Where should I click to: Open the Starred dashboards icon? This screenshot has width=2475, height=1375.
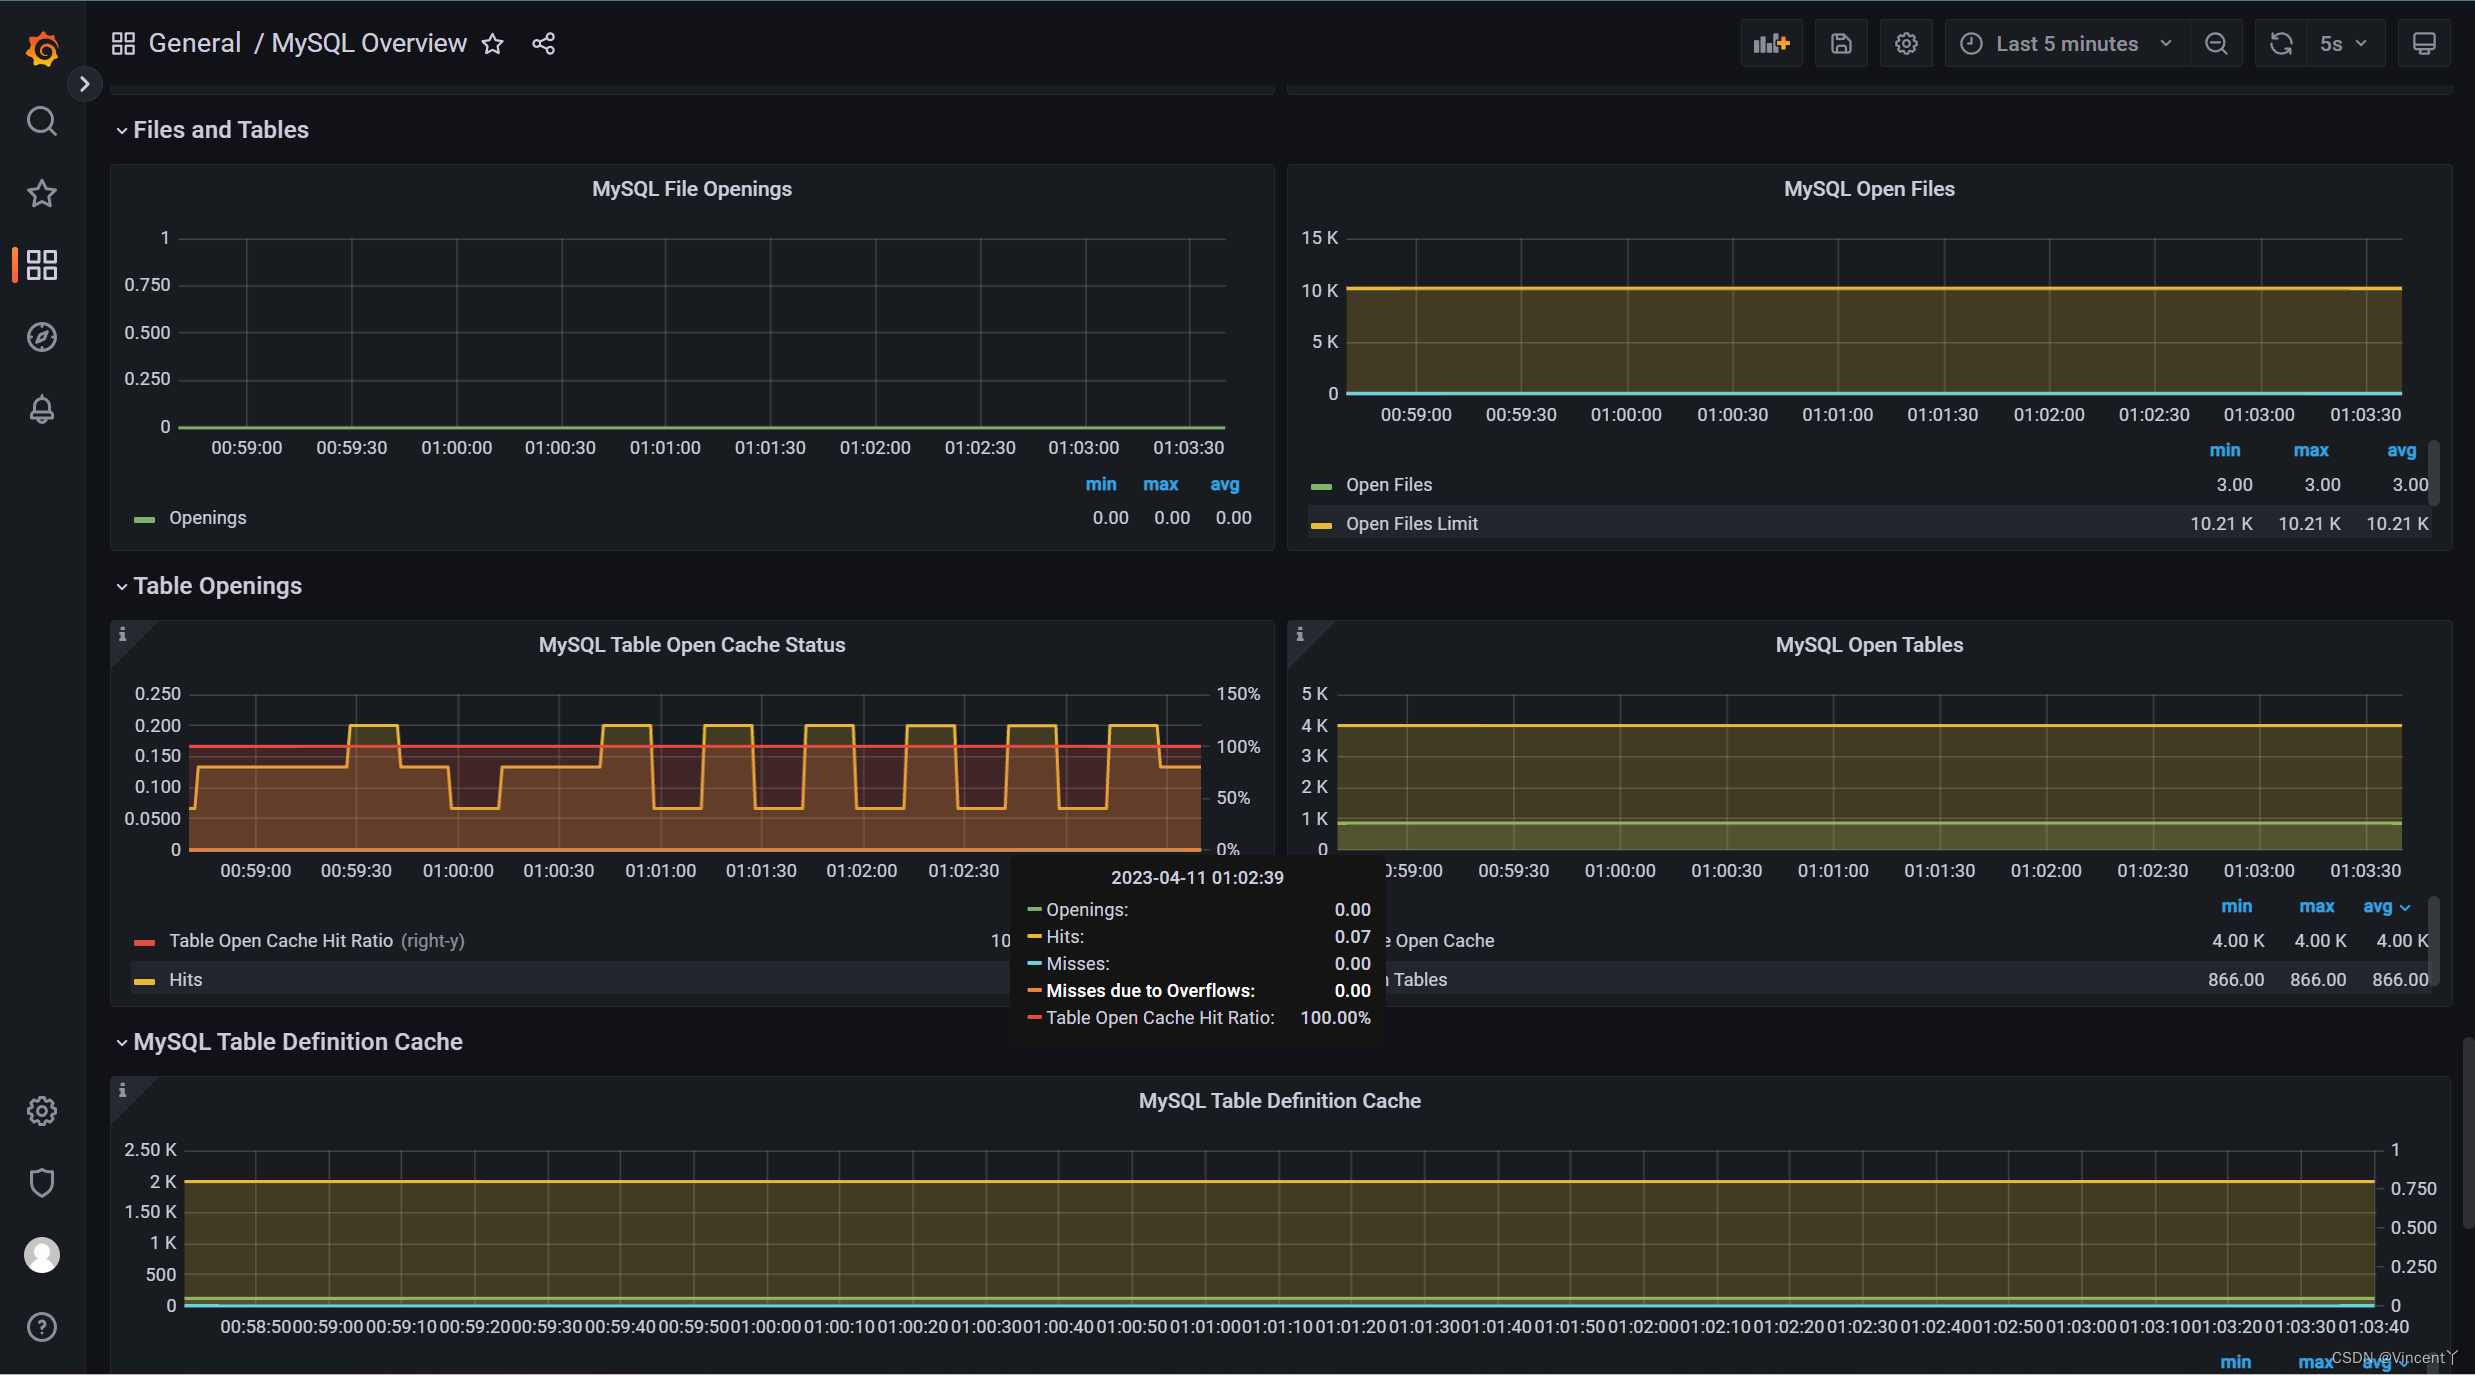(42, 193)
